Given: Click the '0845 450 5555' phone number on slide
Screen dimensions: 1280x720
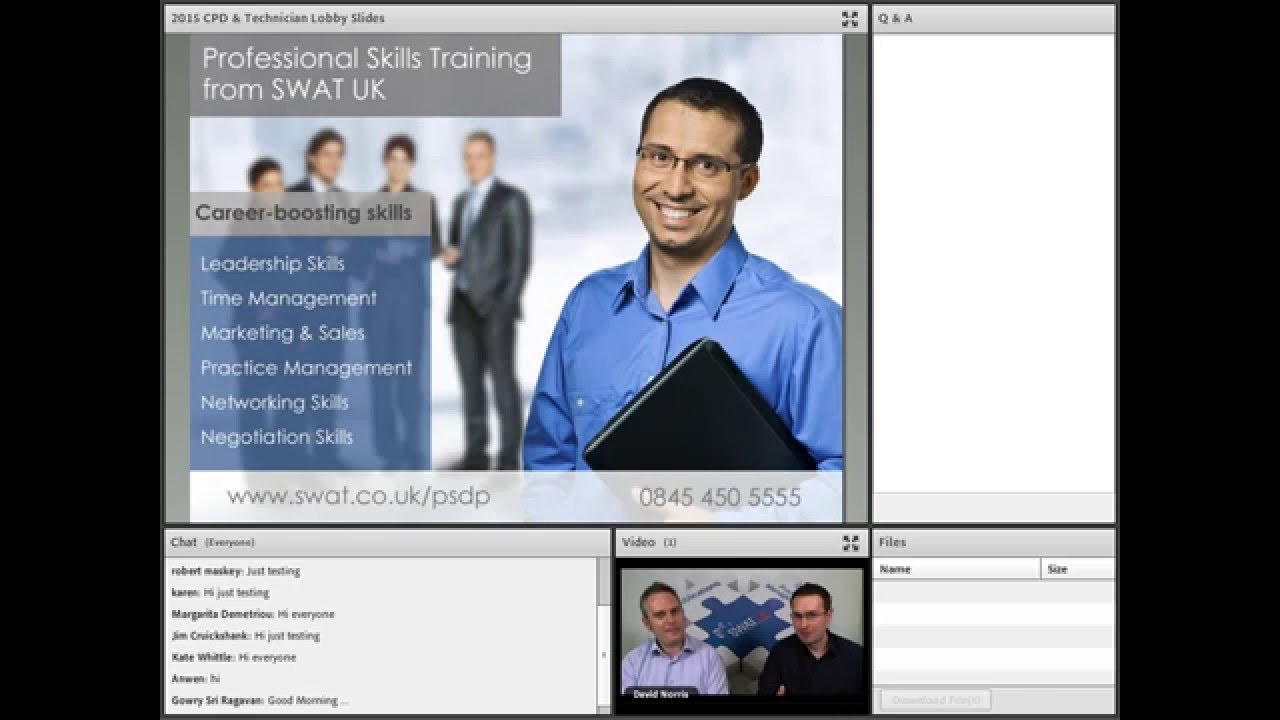Looking at the screenshot, I should pos(720,497).
